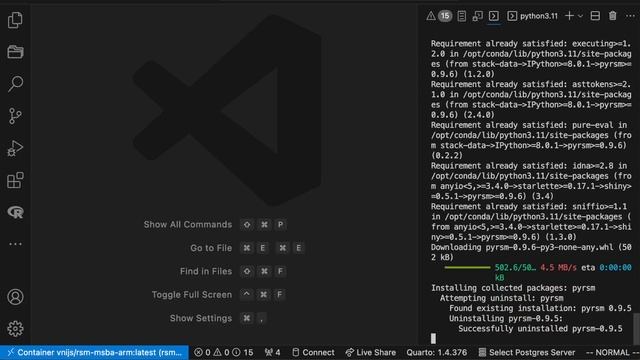This screenshot has height=360, width=640.
Task: Open the Search view
Action: (x=15, y=84)
